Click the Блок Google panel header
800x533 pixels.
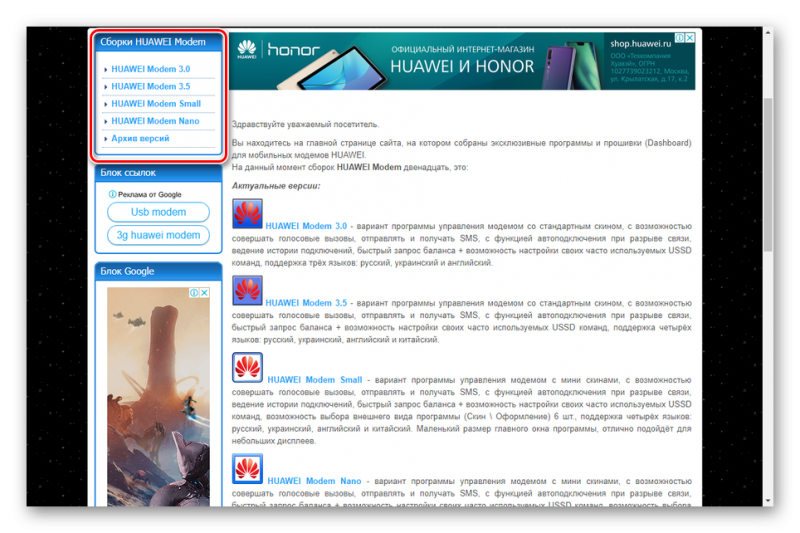coord(158,271)
